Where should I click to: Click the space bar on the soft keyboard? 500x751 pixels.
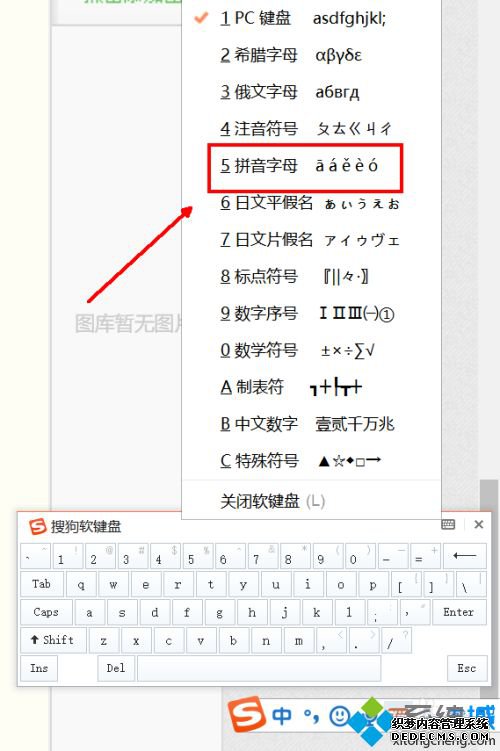(259, 668)
